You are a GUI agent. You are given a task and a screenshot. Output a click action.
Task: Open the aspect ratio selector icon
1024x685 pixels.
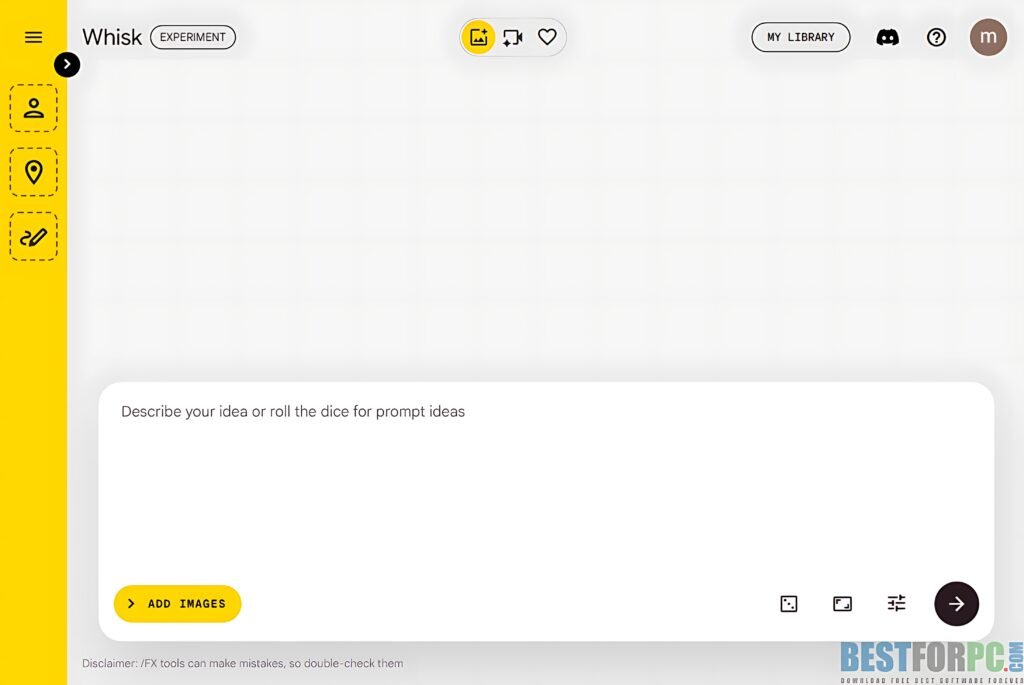(x=842, y=603)
